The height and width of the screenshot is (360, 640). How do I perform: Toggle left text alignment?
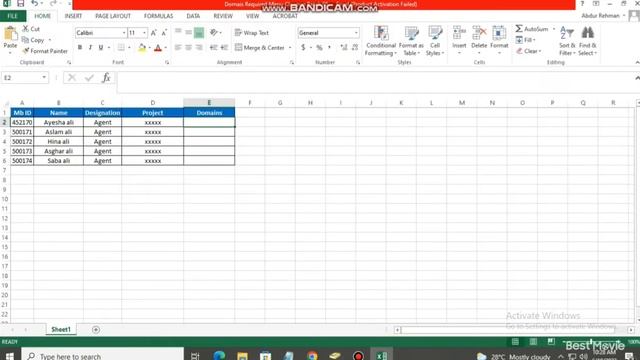pos(178,48)
